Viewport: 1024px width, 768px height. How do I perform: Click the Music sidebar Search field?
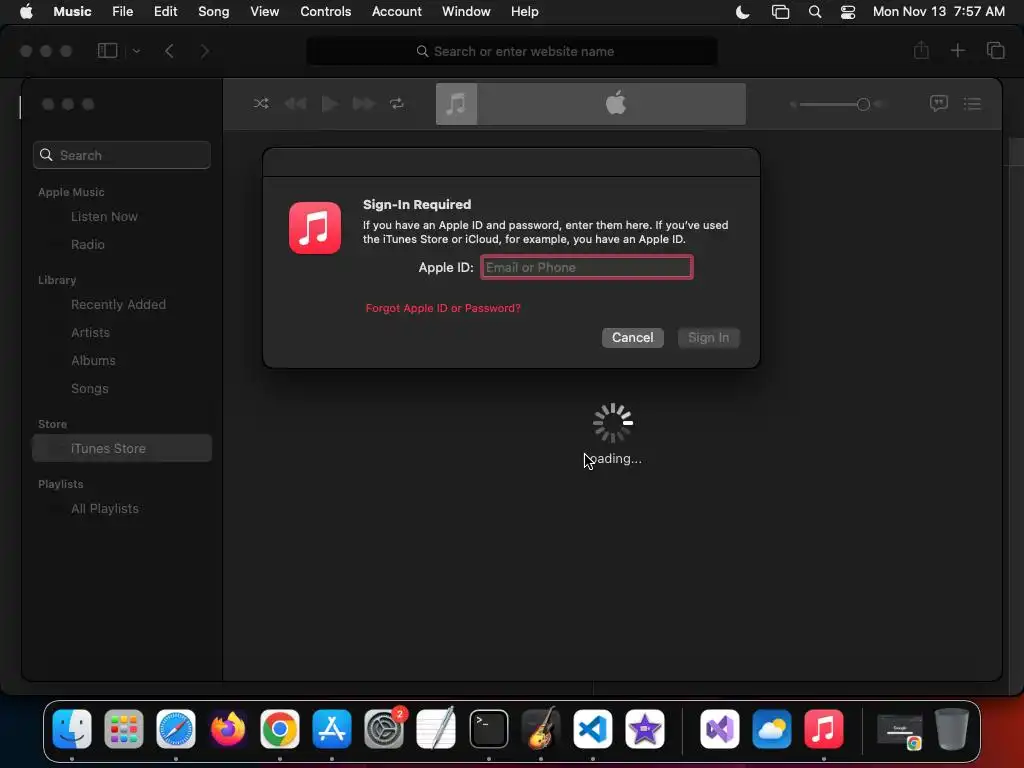tap(121, 155)
